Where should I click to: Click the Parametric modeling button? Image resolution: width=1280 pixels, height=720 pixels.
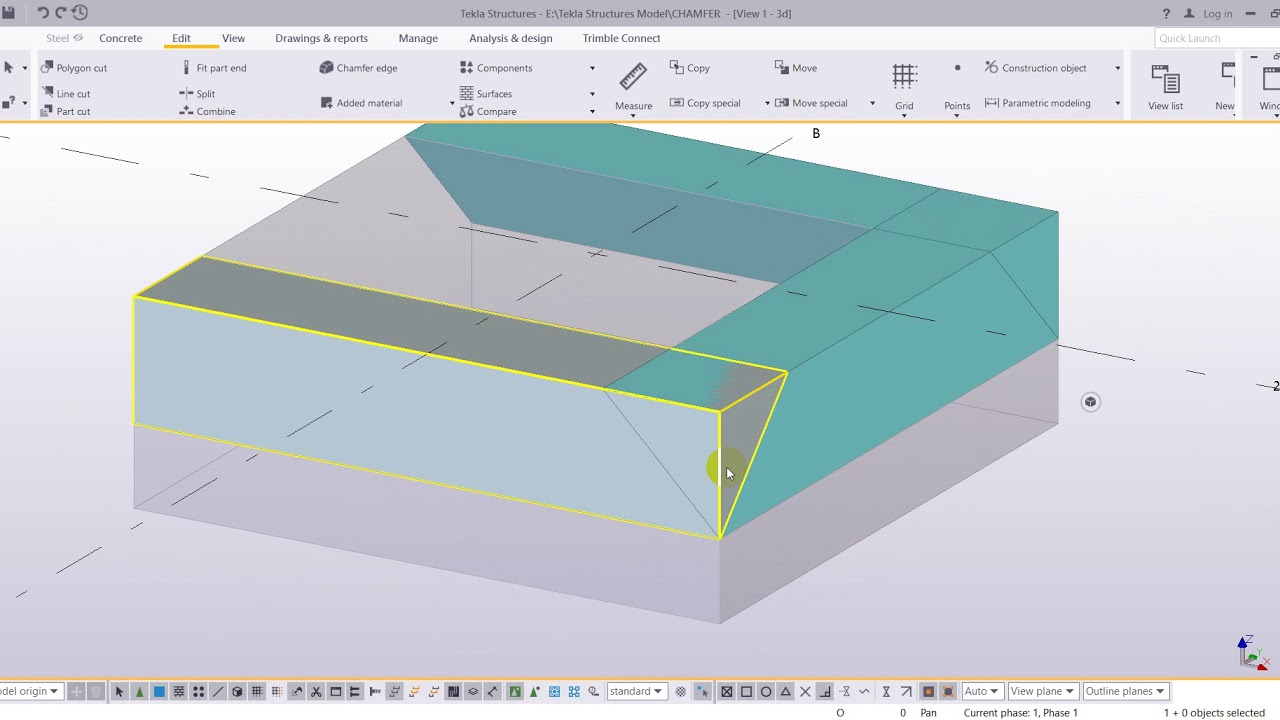click(x=1038, y=103)
